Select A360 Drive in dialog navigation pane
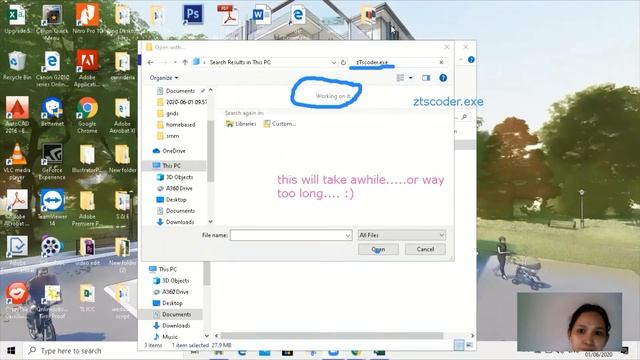 click(x=175, y=188)
